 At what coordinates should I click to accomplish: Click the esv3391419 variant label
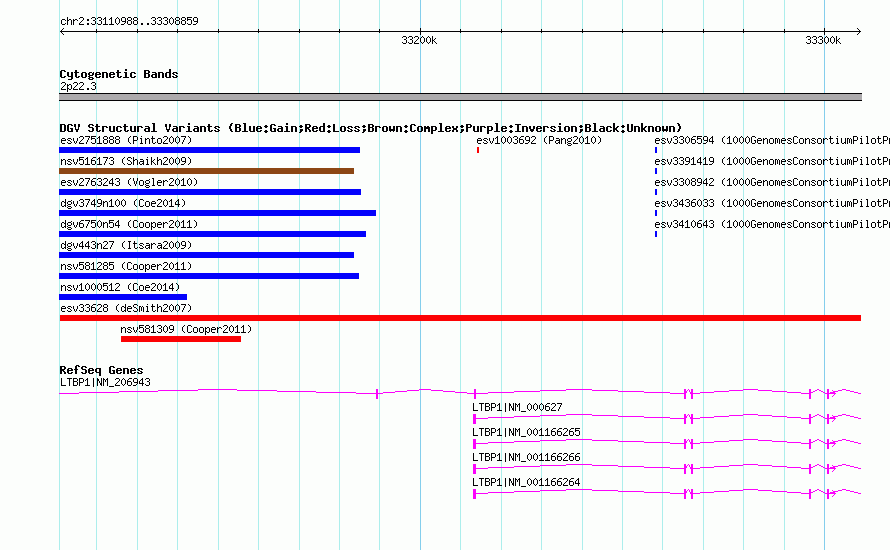tap(772, 161)
